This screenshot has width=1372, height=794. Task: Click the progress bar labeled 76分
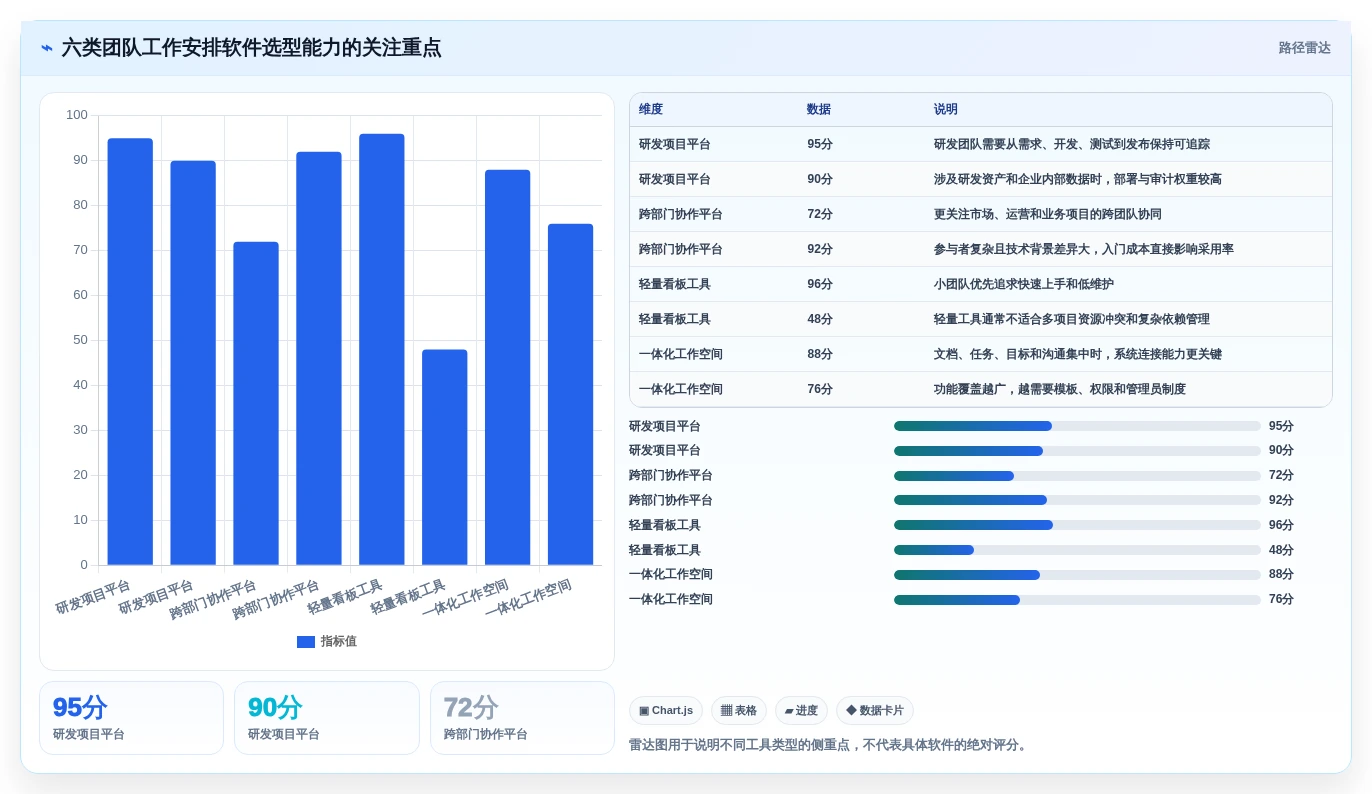pos(1077,600)
